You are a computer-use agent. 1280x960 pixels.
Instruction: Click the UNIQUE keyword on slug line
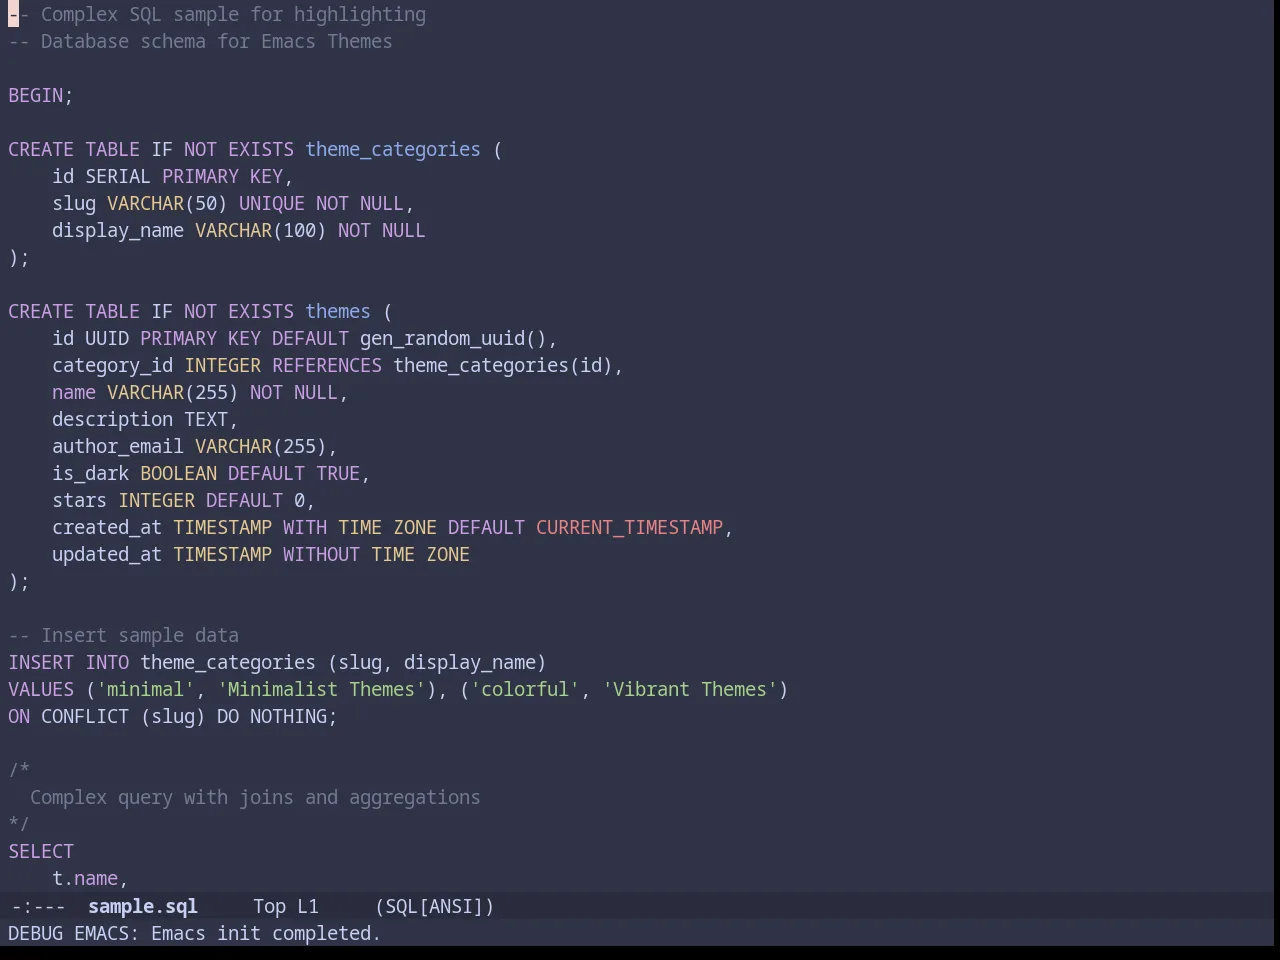[x=272, y=203]
